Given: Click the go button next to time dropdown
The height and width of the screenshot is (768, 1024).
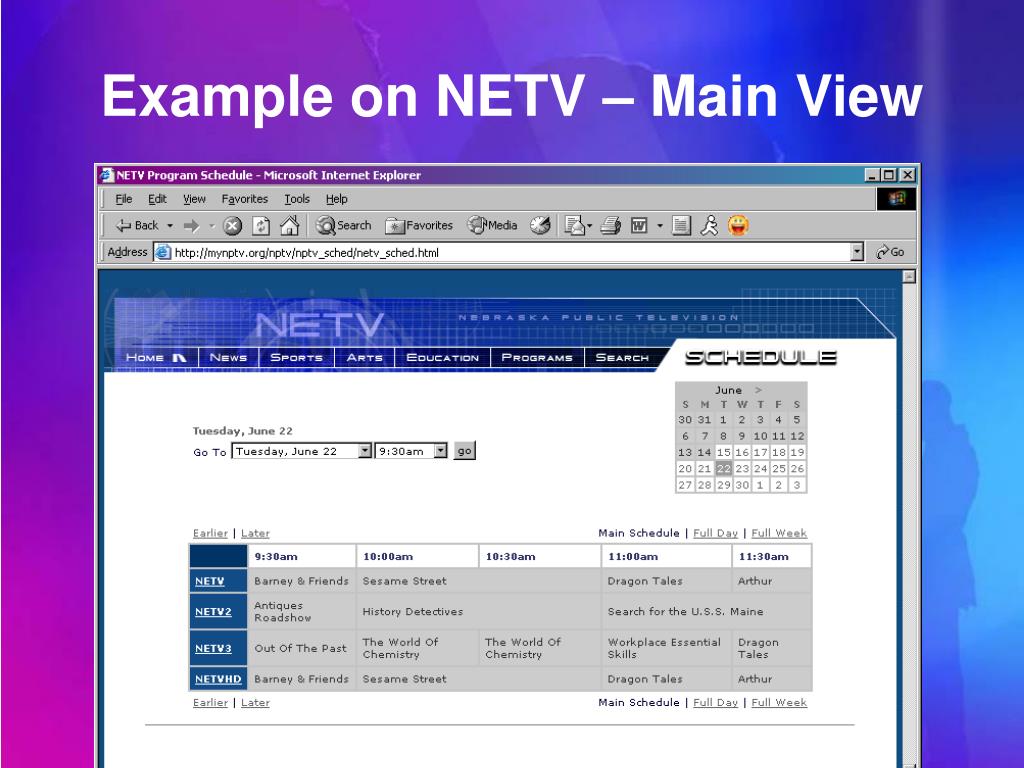Looking at the screenshot, I should (x=464, y=451).
